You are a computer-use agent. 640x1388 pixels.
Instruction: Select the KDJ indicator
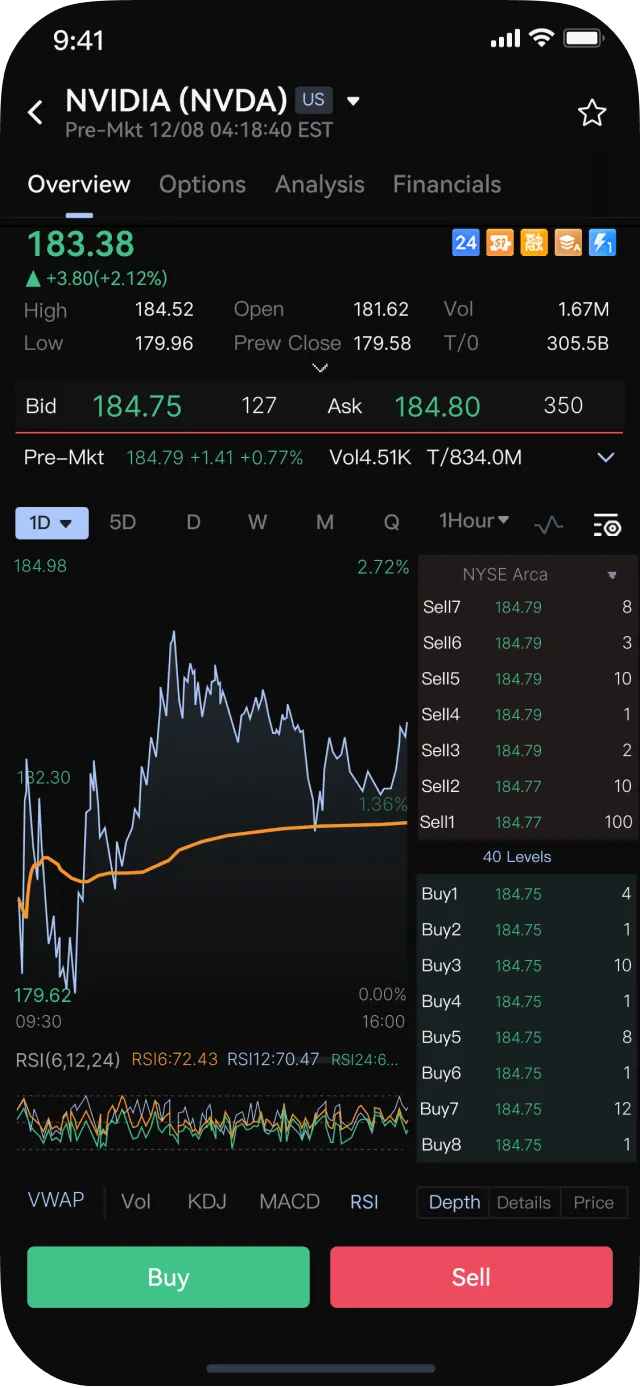[207, 1201]
